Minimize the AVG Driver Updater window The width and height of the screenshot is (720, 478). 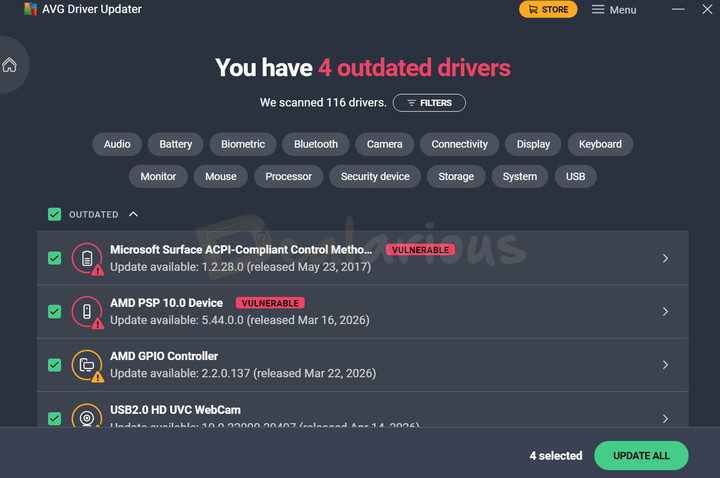(x=678, y=9)
